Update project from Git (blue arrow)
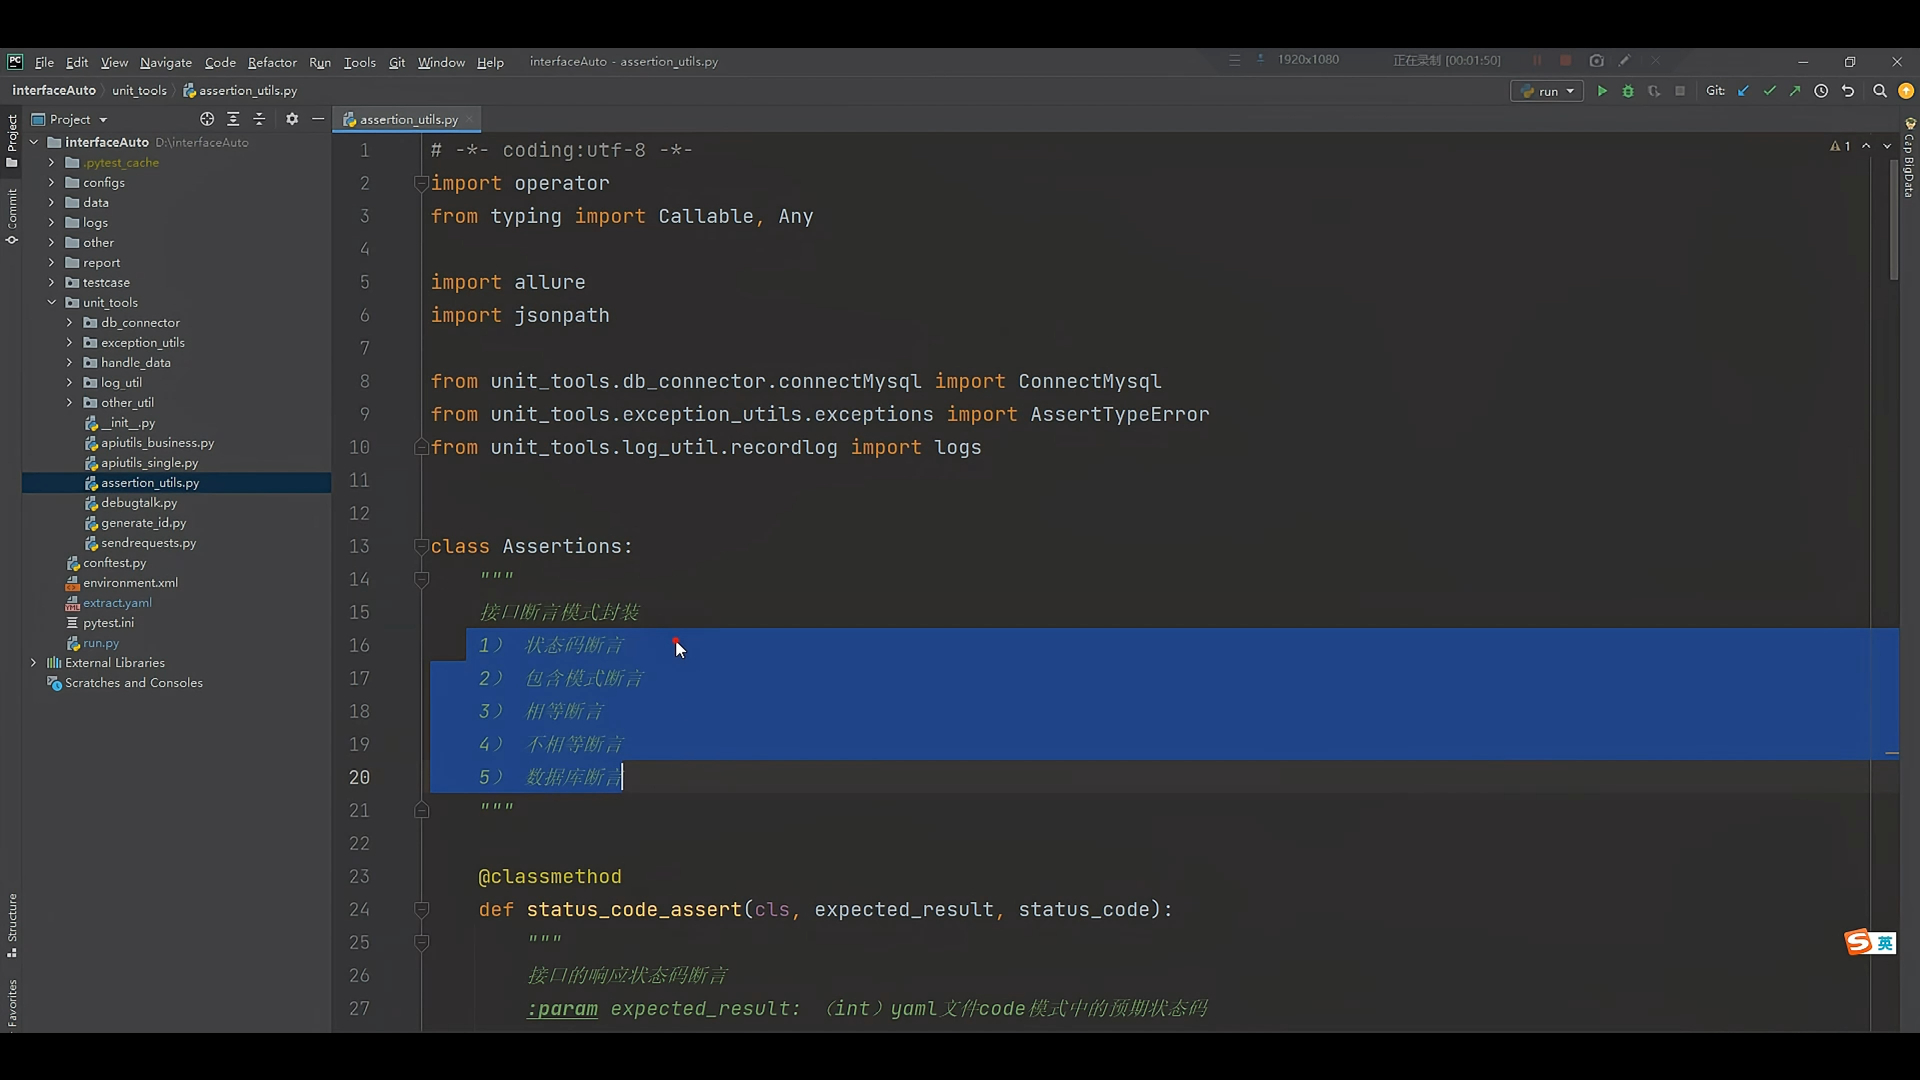Screen dimensions: 1920x1080 1744,91
